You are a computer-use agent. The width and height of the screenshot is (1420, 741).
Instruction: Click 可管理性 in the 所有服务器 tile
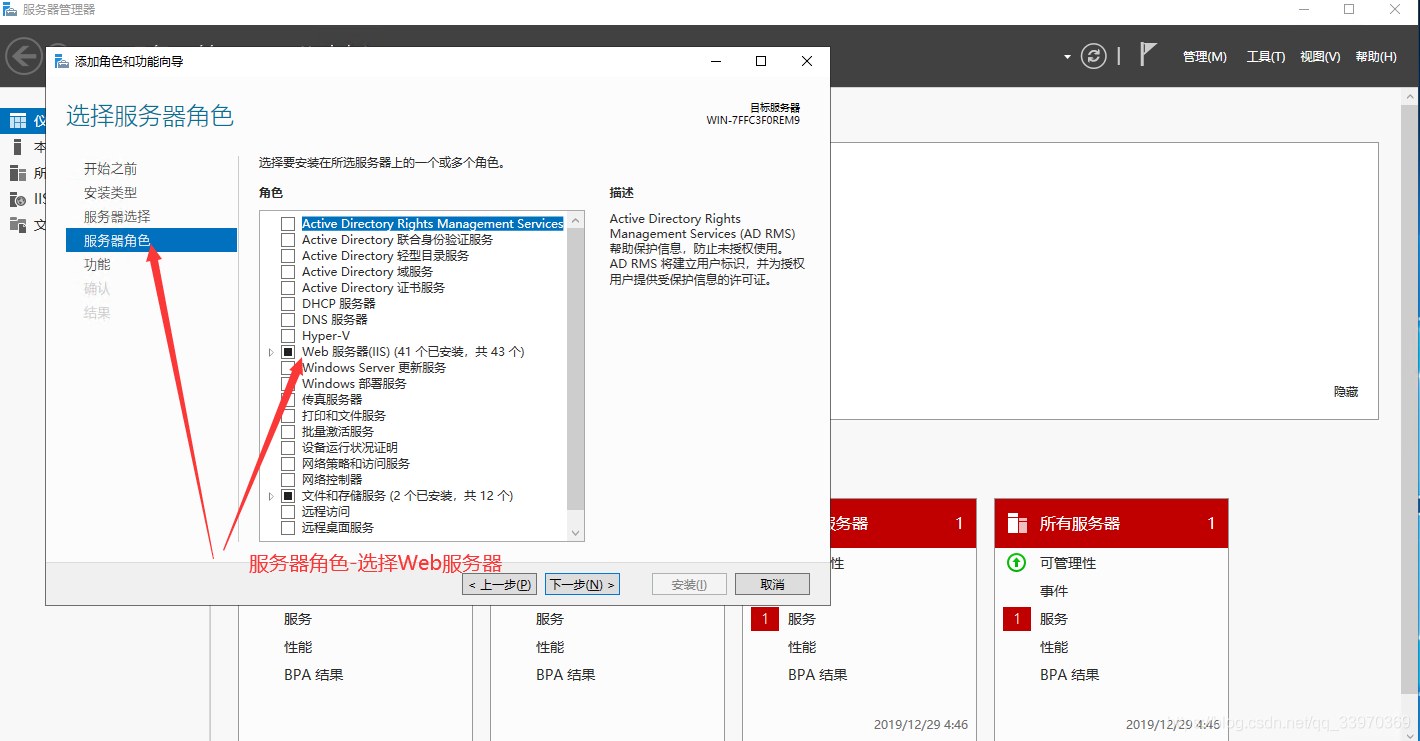(x=1068, y=563)
